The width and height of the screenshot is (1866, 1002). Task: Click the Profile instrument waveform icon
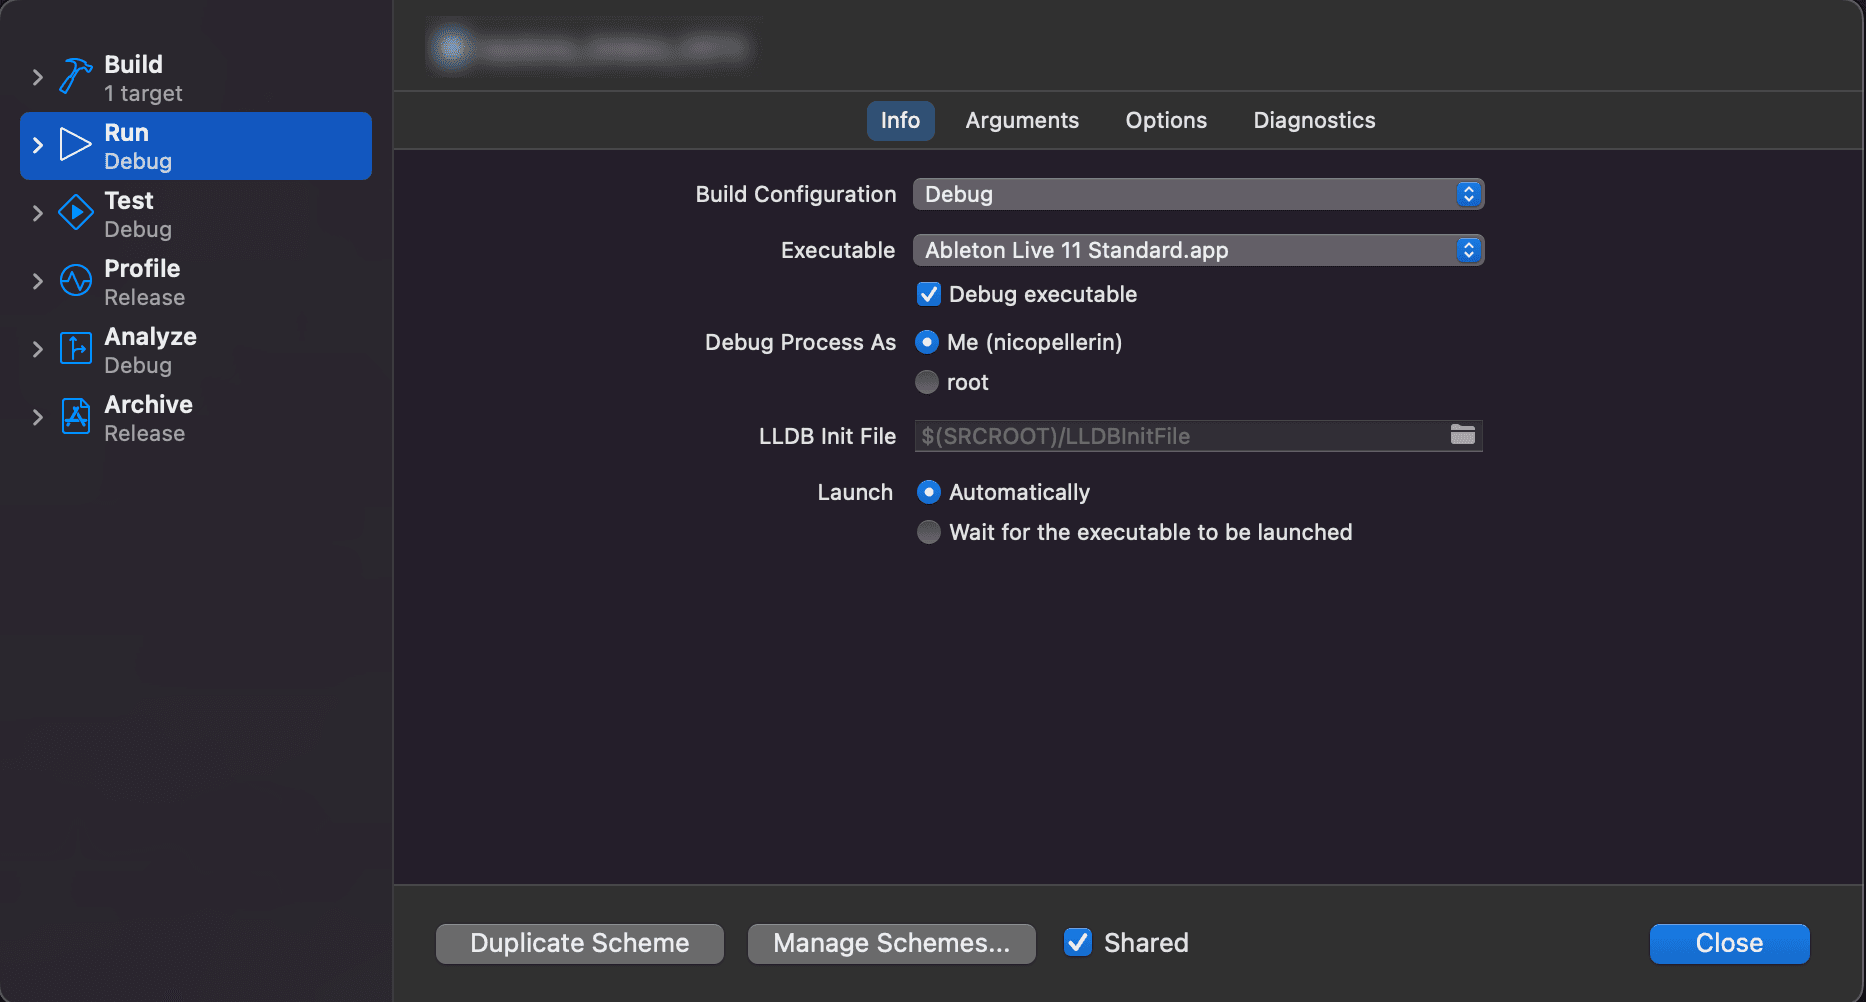75,281
